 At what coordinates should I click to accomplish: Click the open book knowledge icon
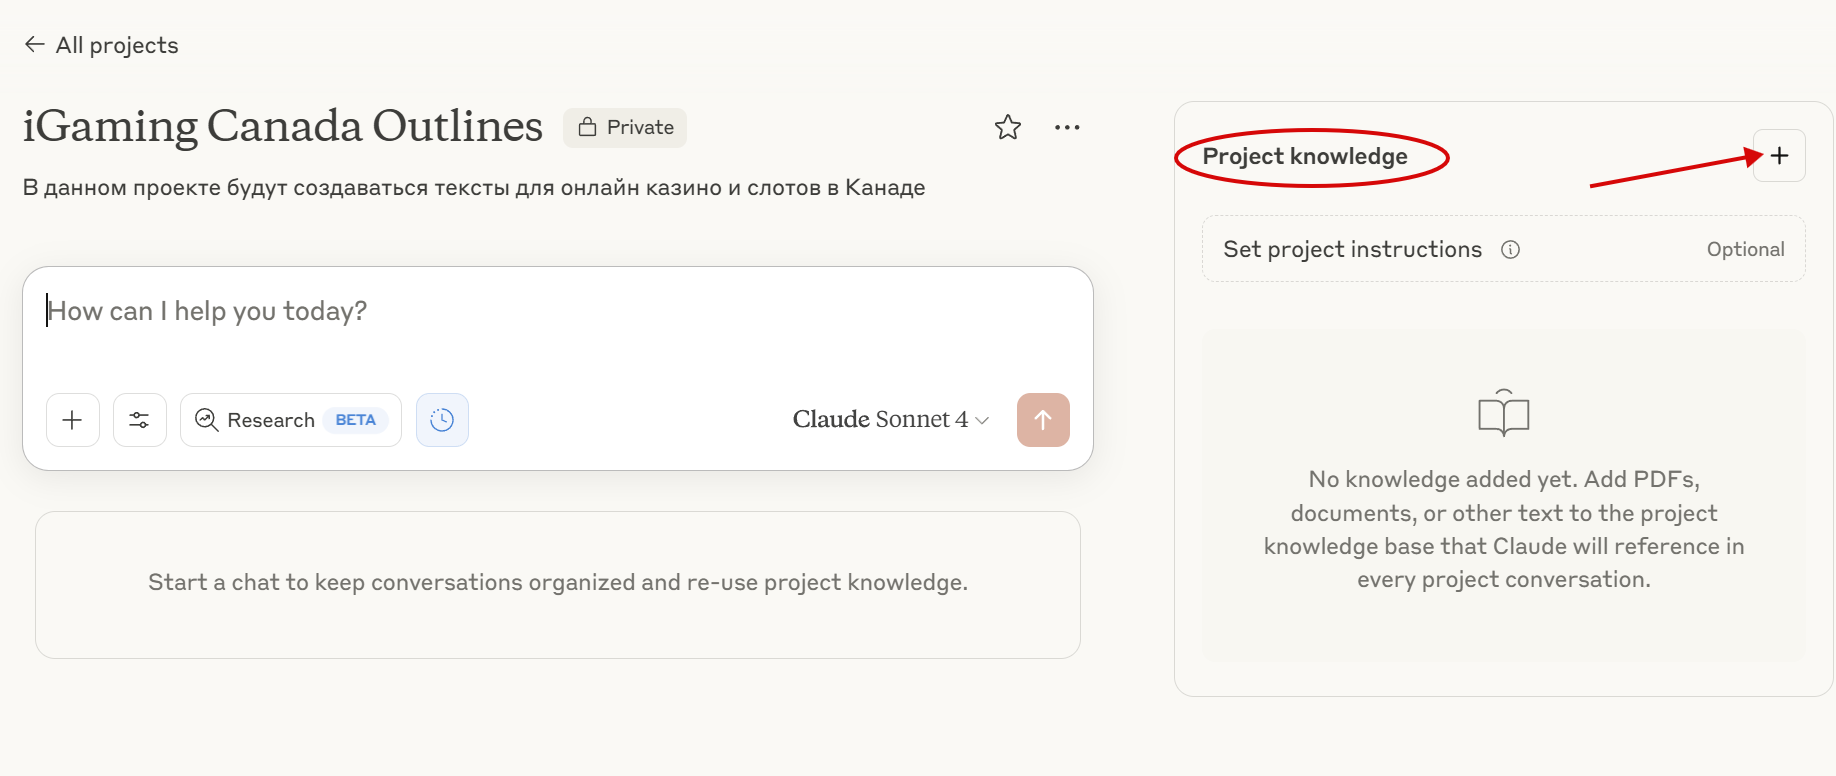click(1504, 412)
